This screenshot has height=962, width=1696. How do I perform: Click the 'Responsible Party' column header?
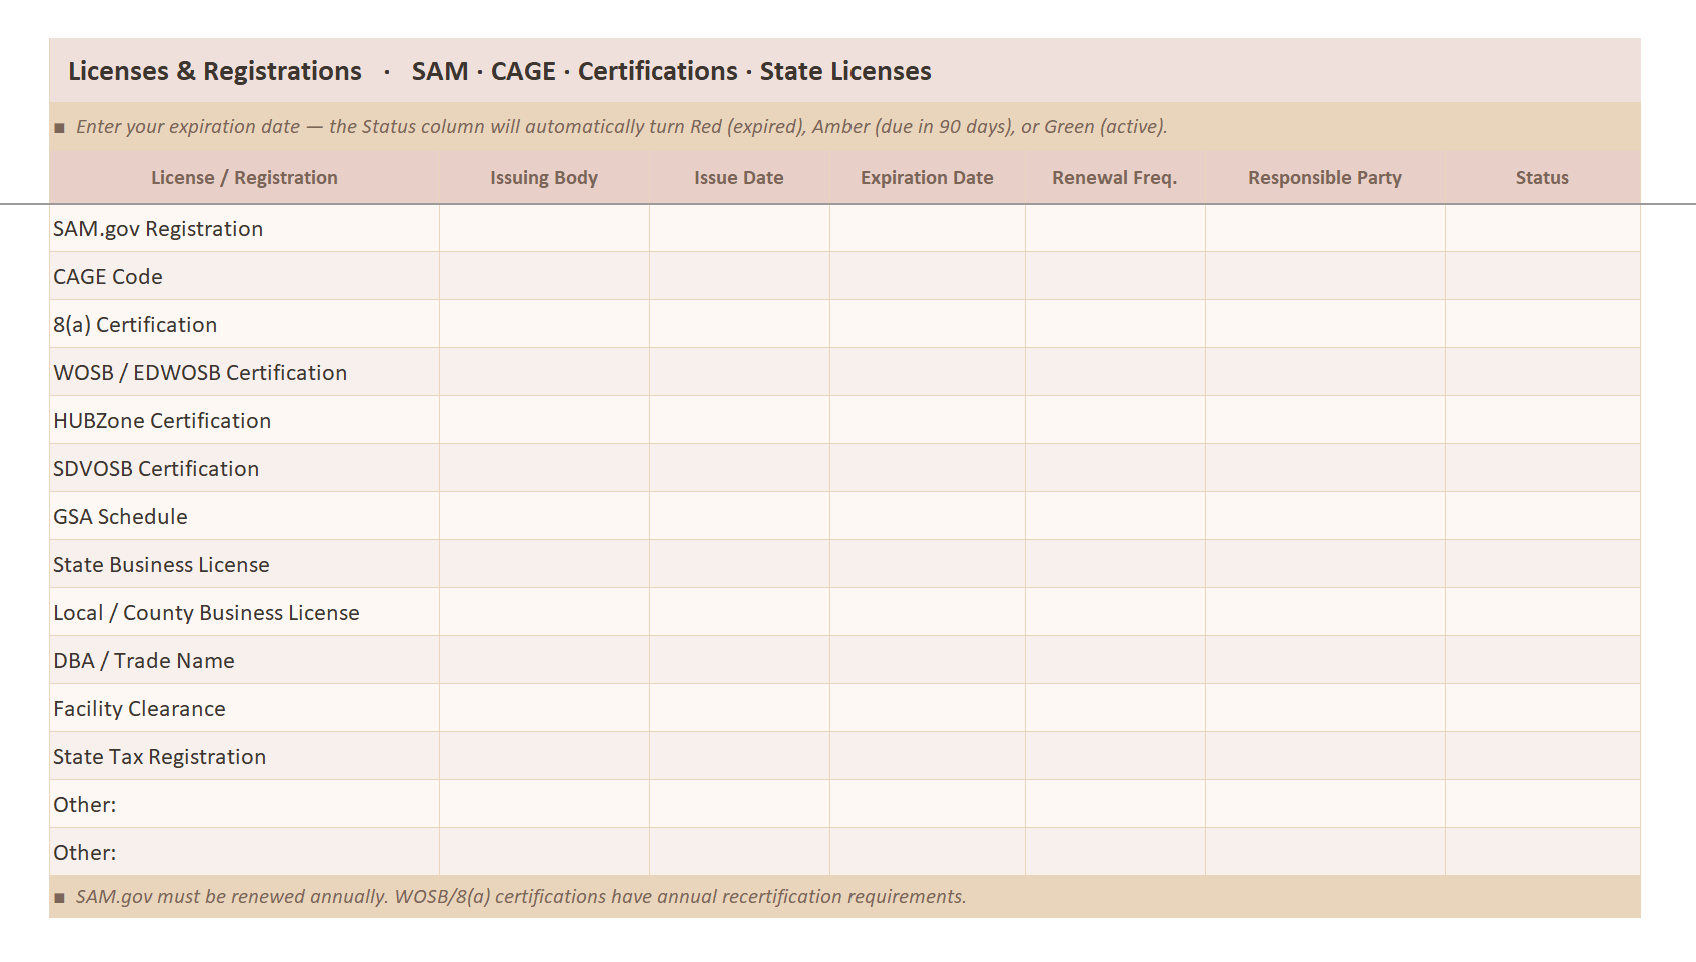click(x=1325, y=178)
